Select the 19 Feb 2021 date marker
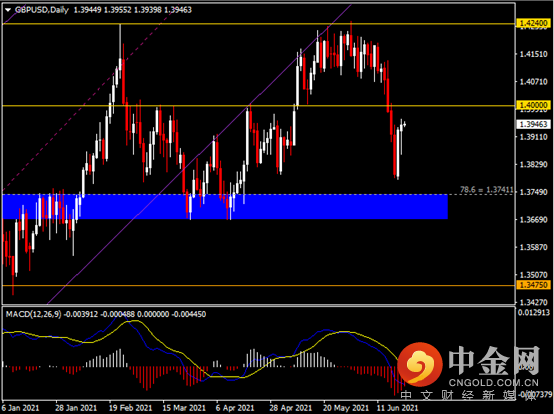This screenshot has width=554, height=414. (130, 408)
